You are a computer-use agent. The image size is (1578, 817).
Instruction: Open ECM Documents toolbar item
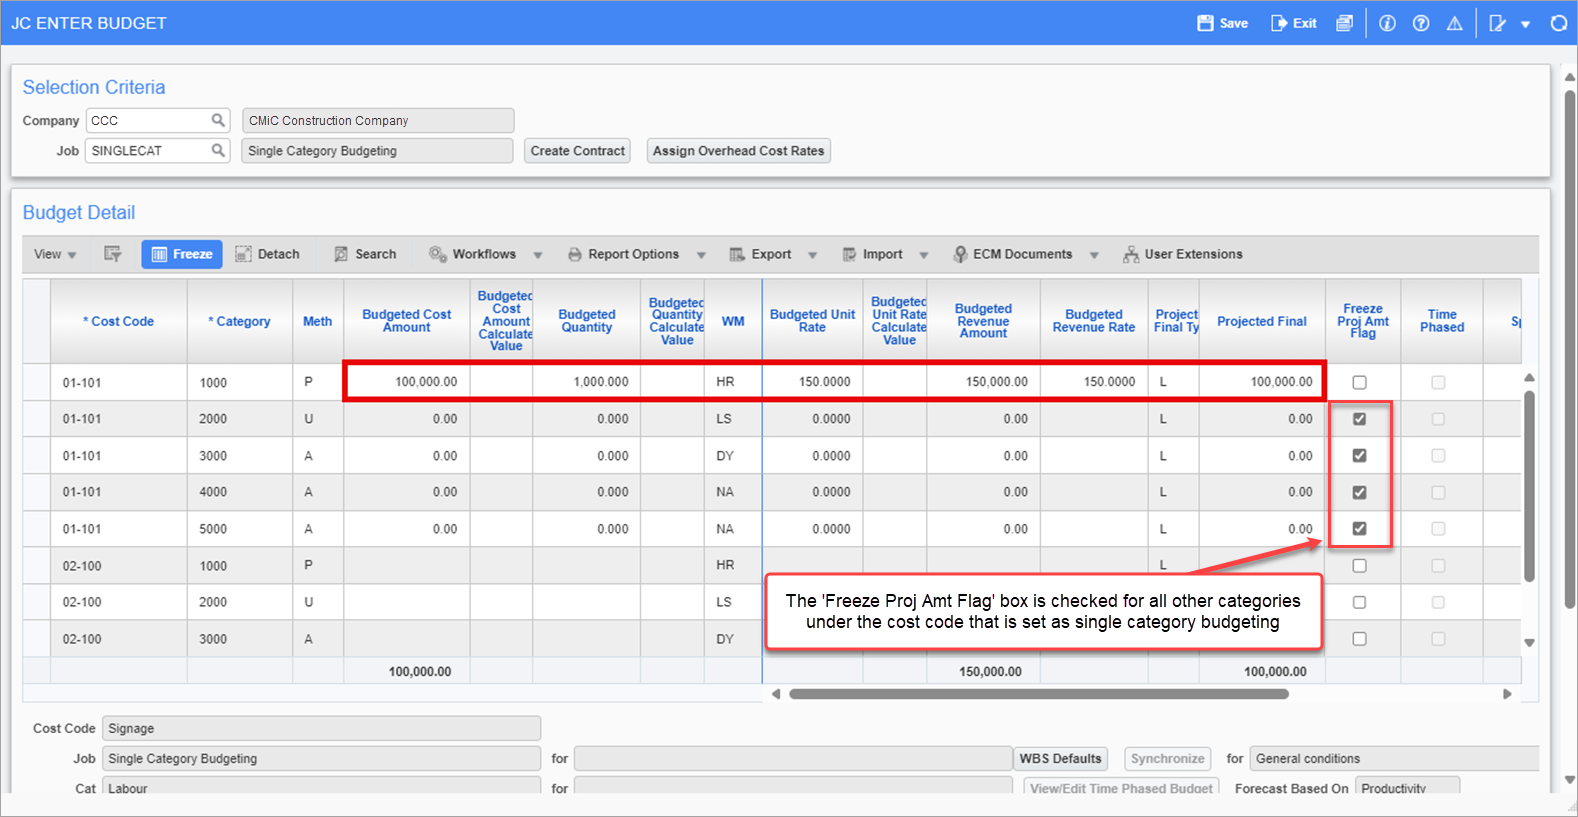coord(1012,254)
